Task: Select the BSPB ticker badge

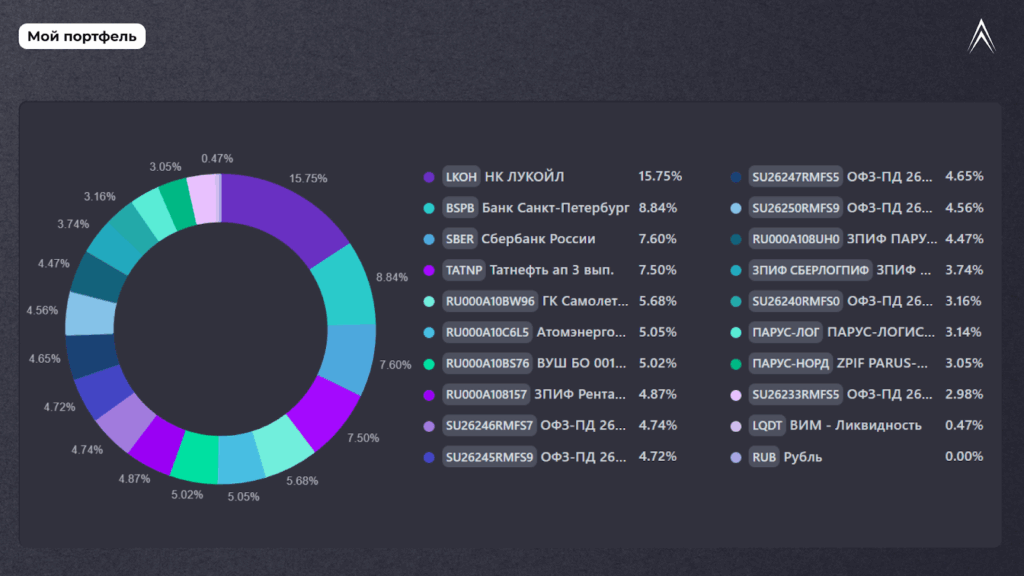Action: pyautogui.click(x=460, y=208)
